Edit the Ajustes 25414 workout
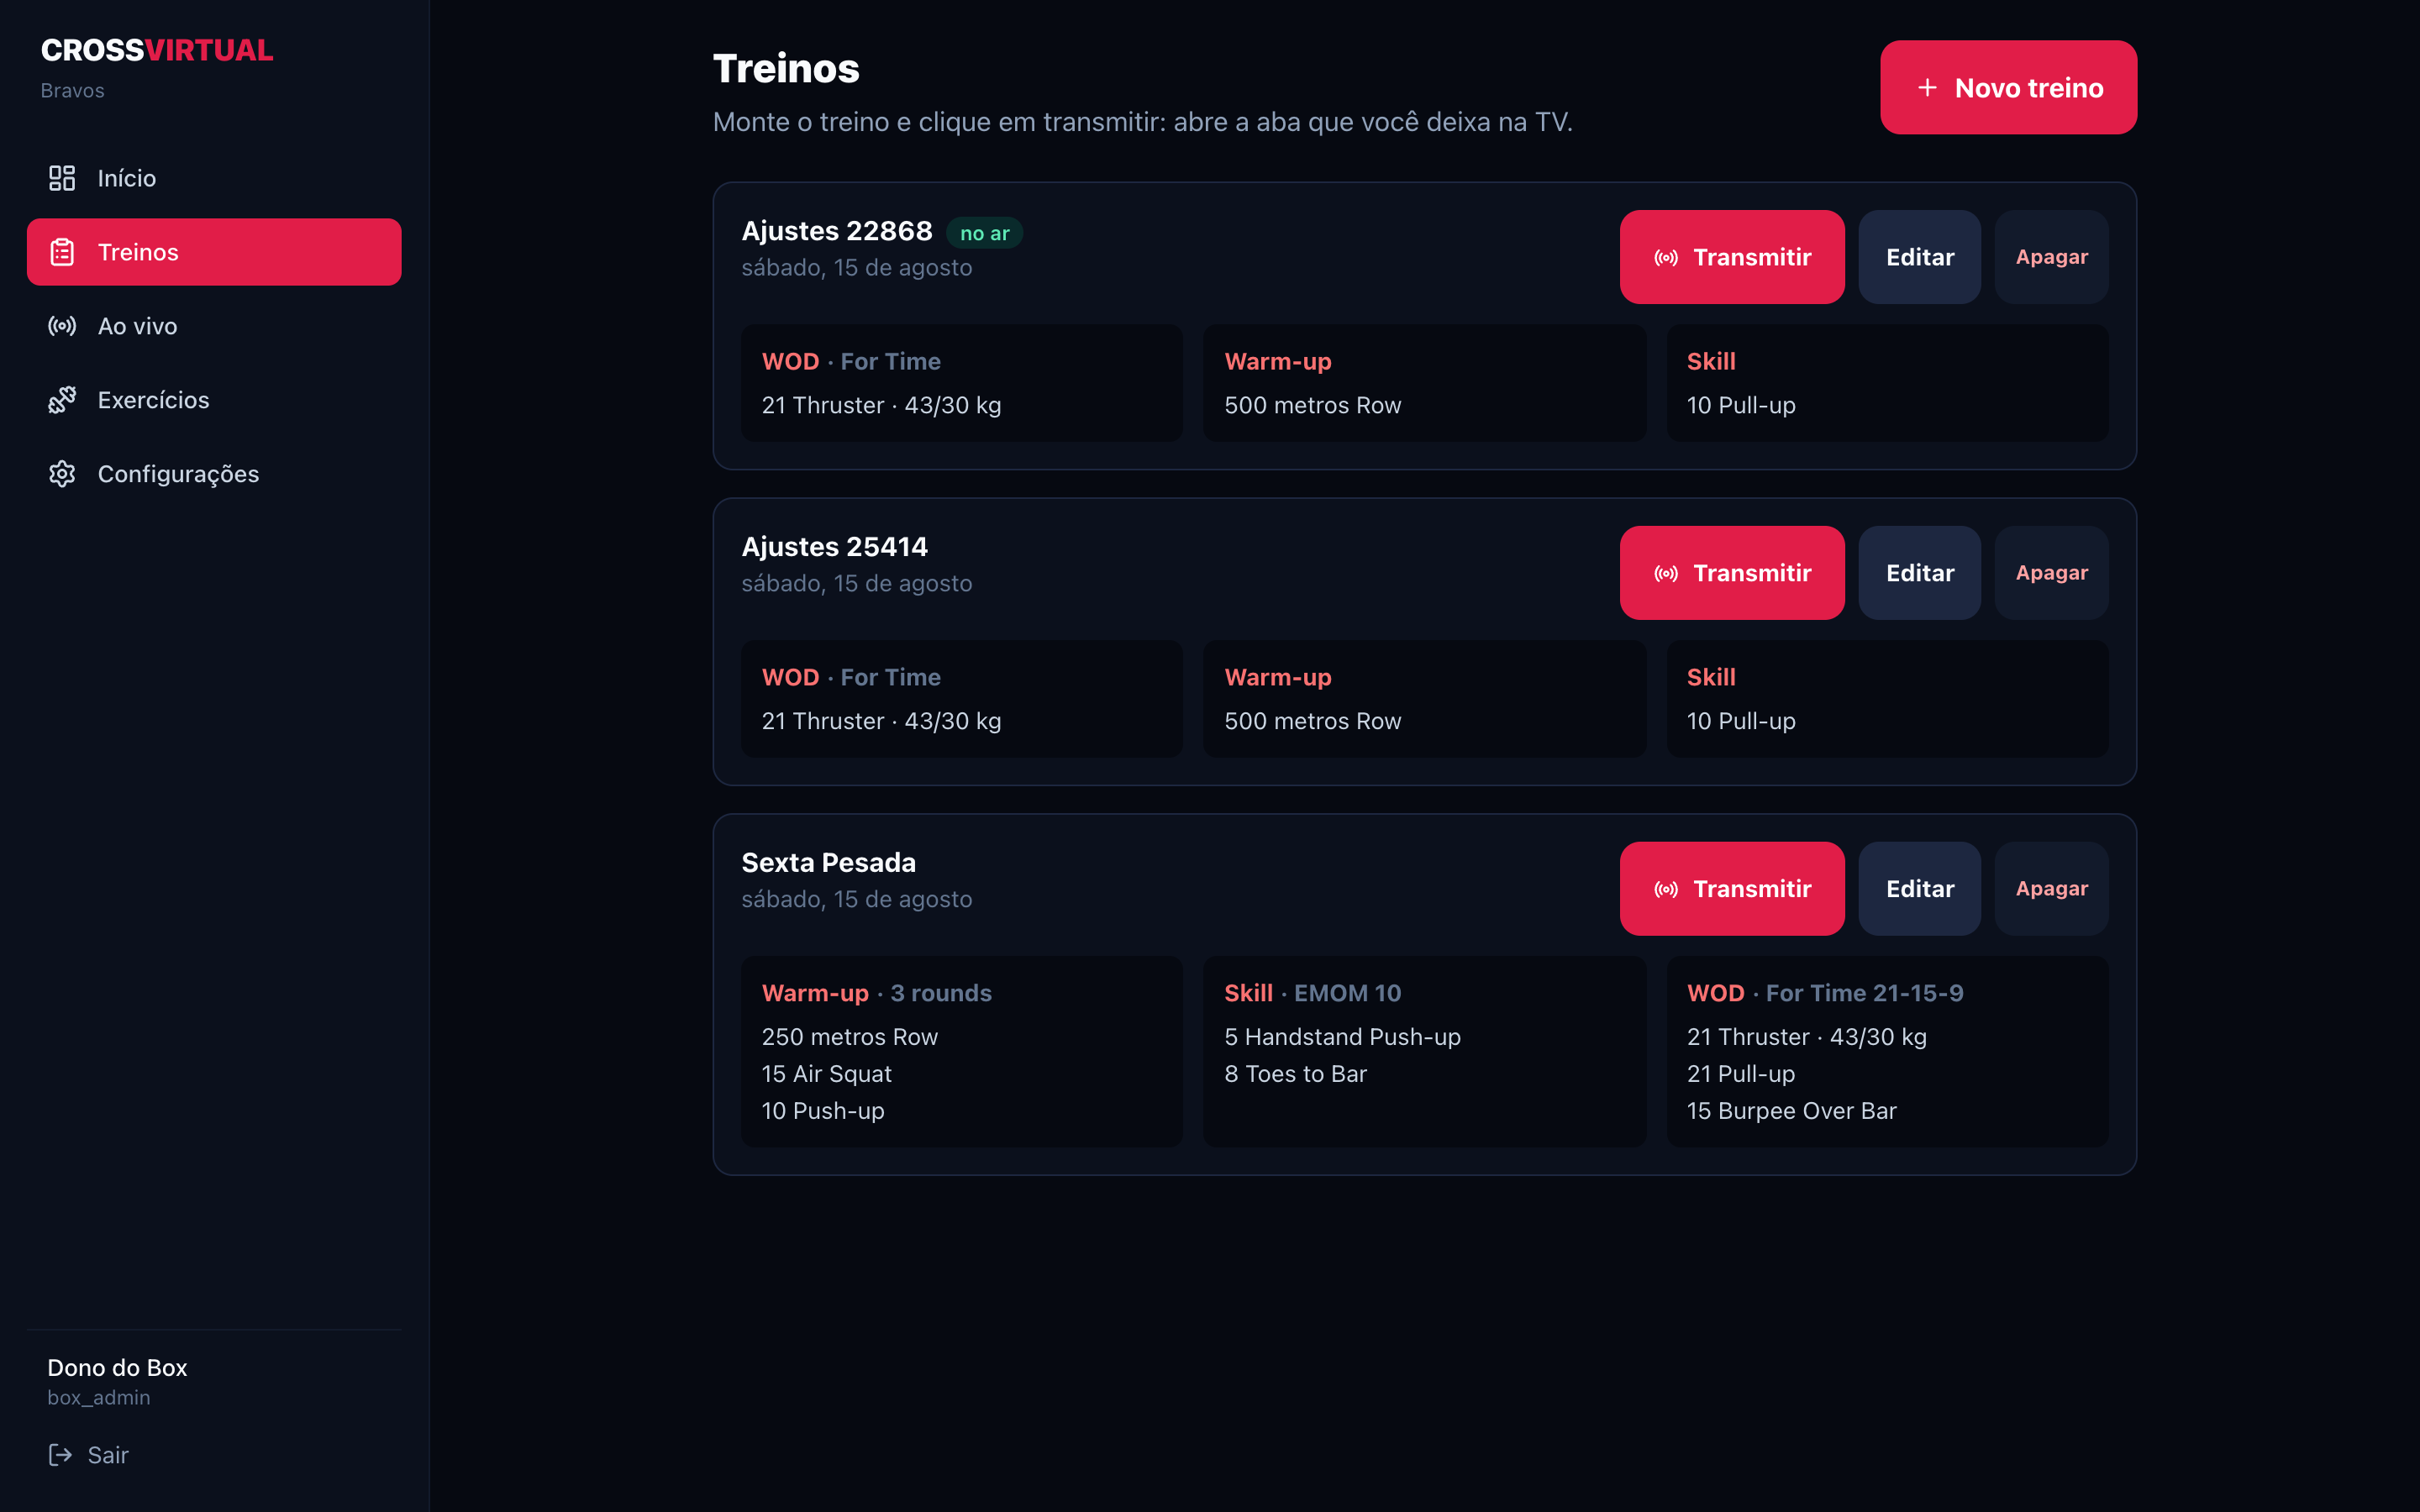The image size is (2420, 1512). pos(1919,573)
